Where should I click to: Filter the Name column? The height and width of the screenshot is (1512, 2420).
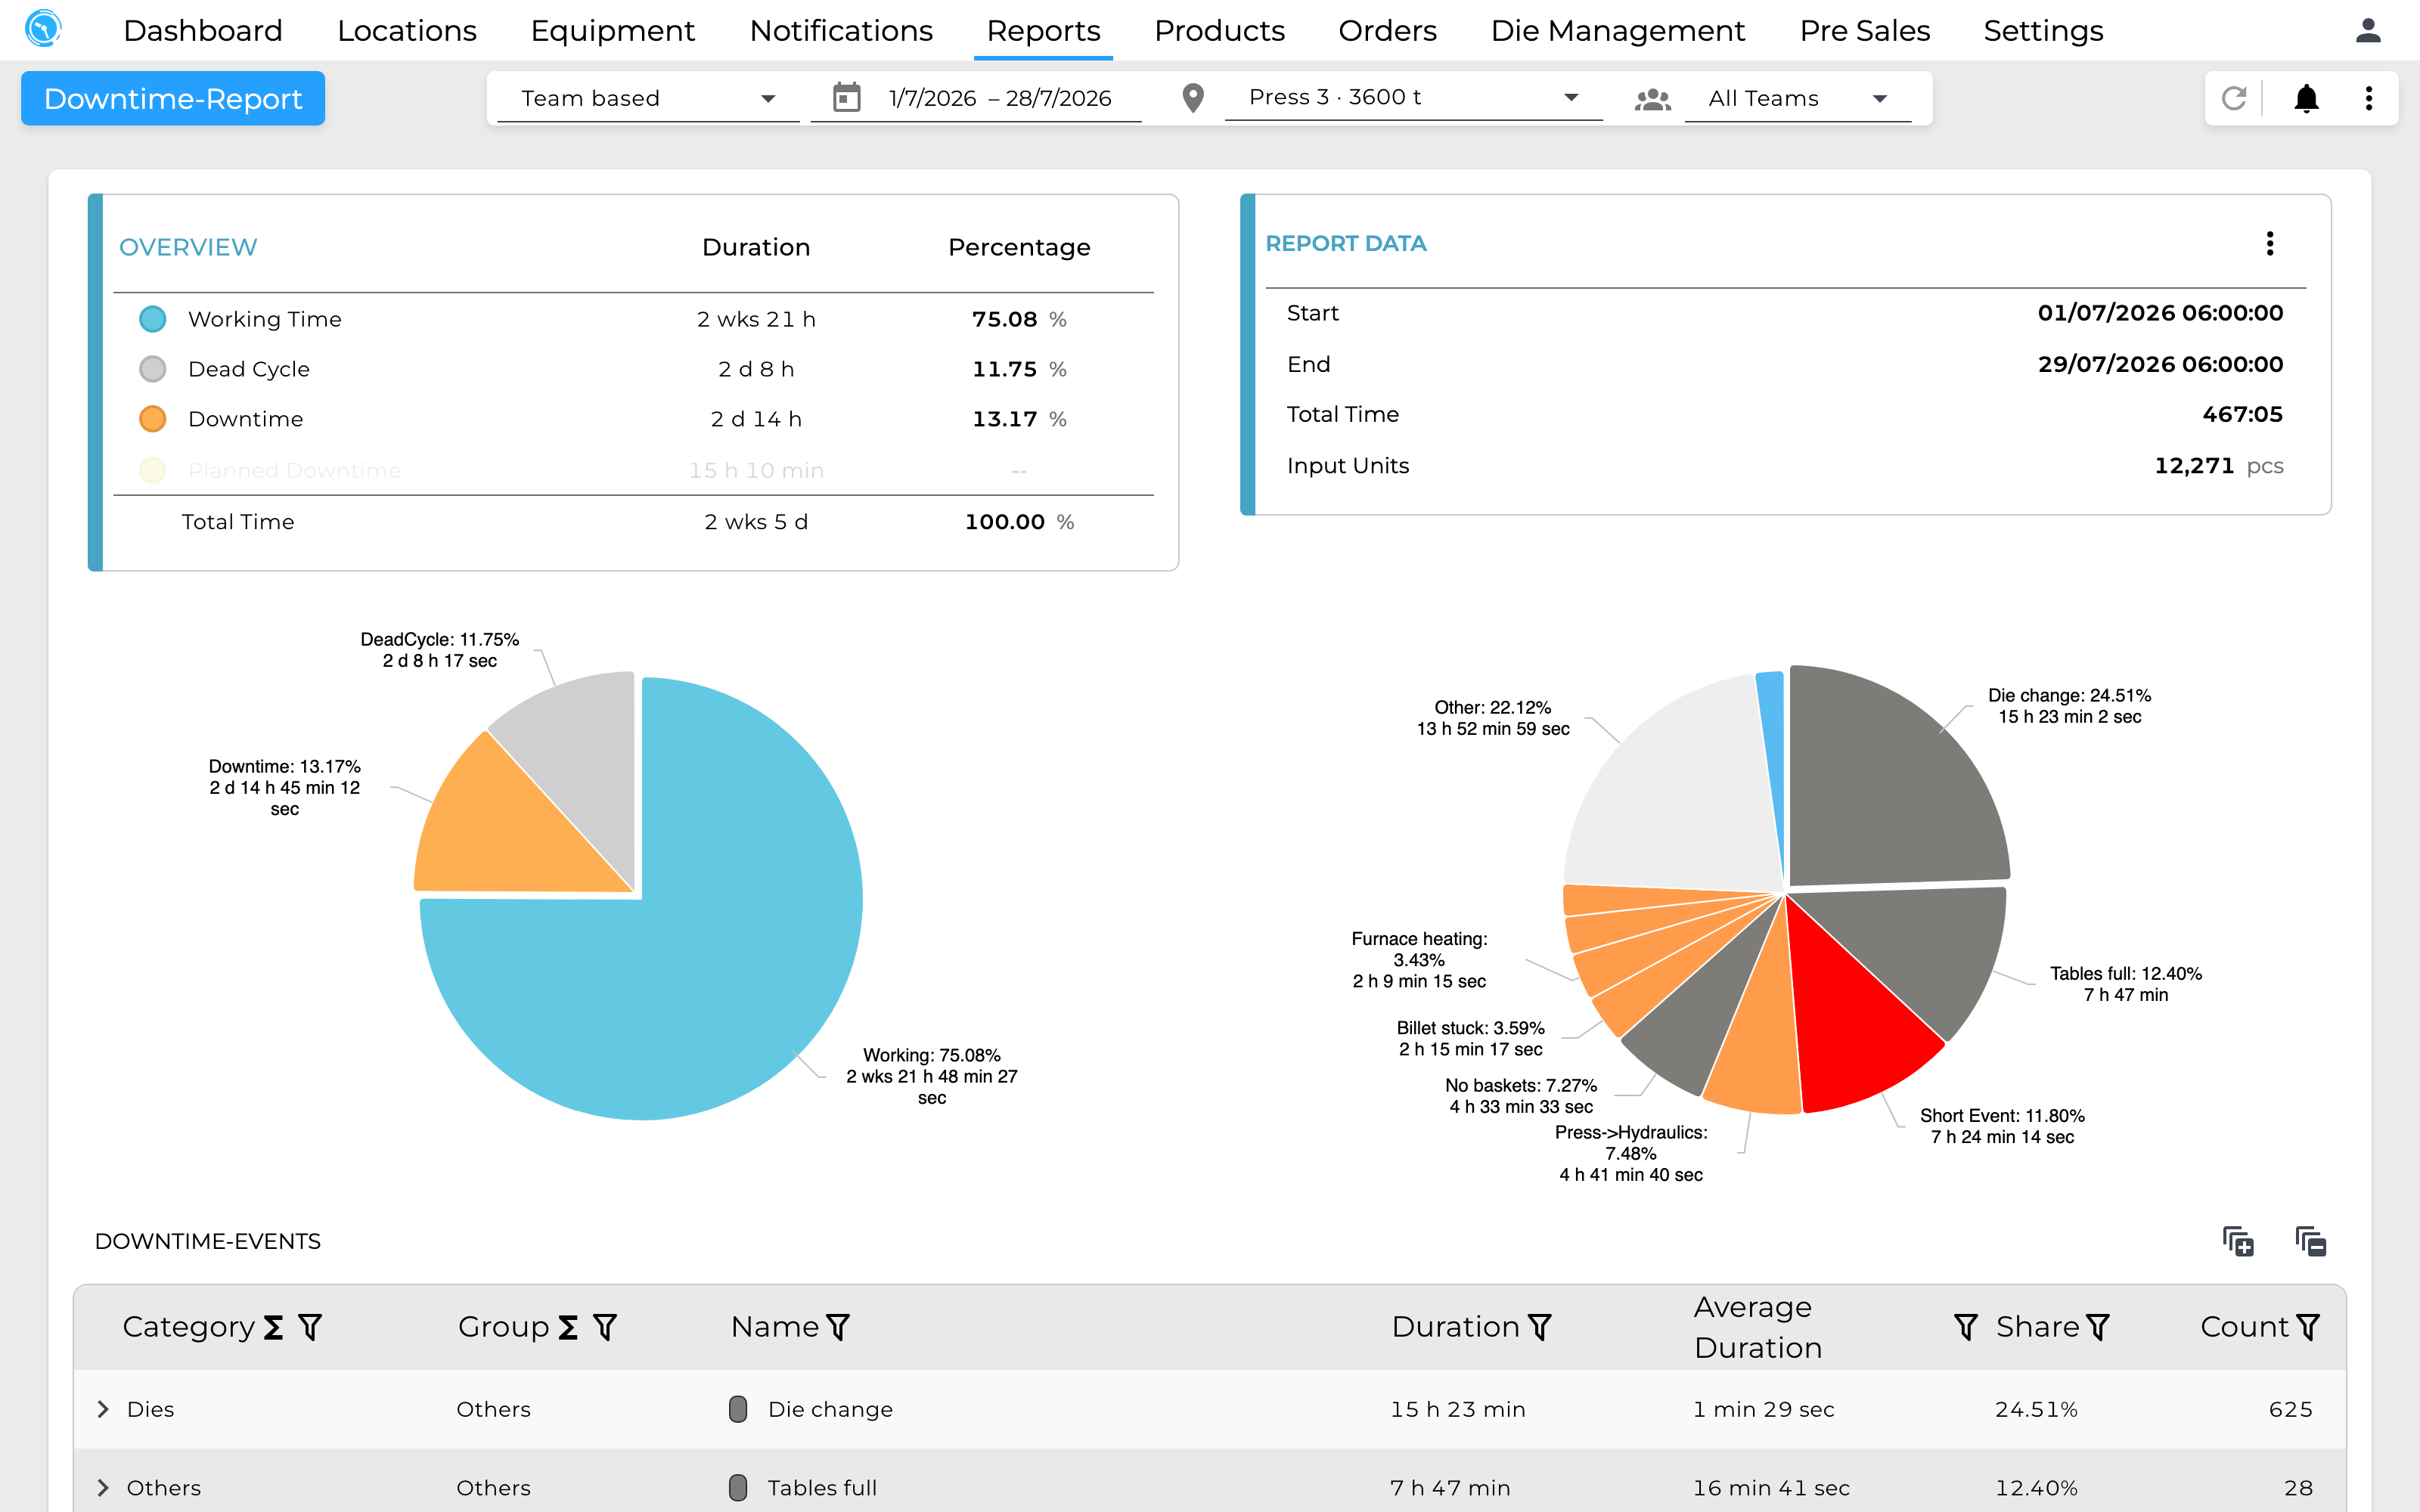click(x=838, y=1327)
